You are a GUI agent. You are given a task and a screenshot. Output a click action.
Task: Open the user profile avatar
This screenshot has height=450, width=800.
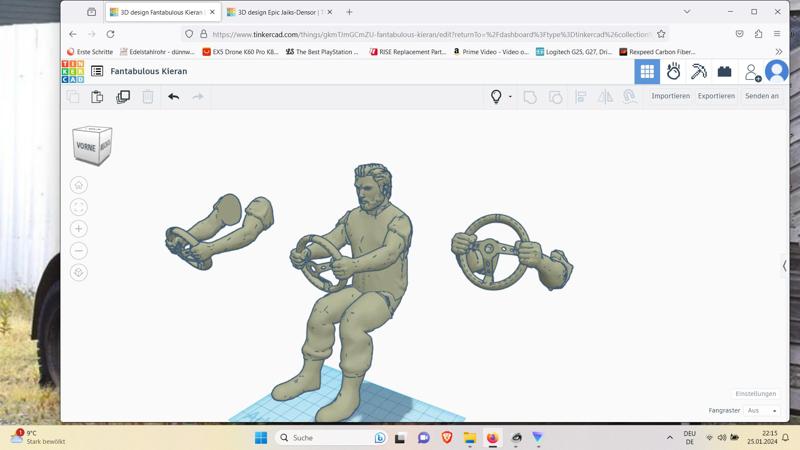[777, 71]
